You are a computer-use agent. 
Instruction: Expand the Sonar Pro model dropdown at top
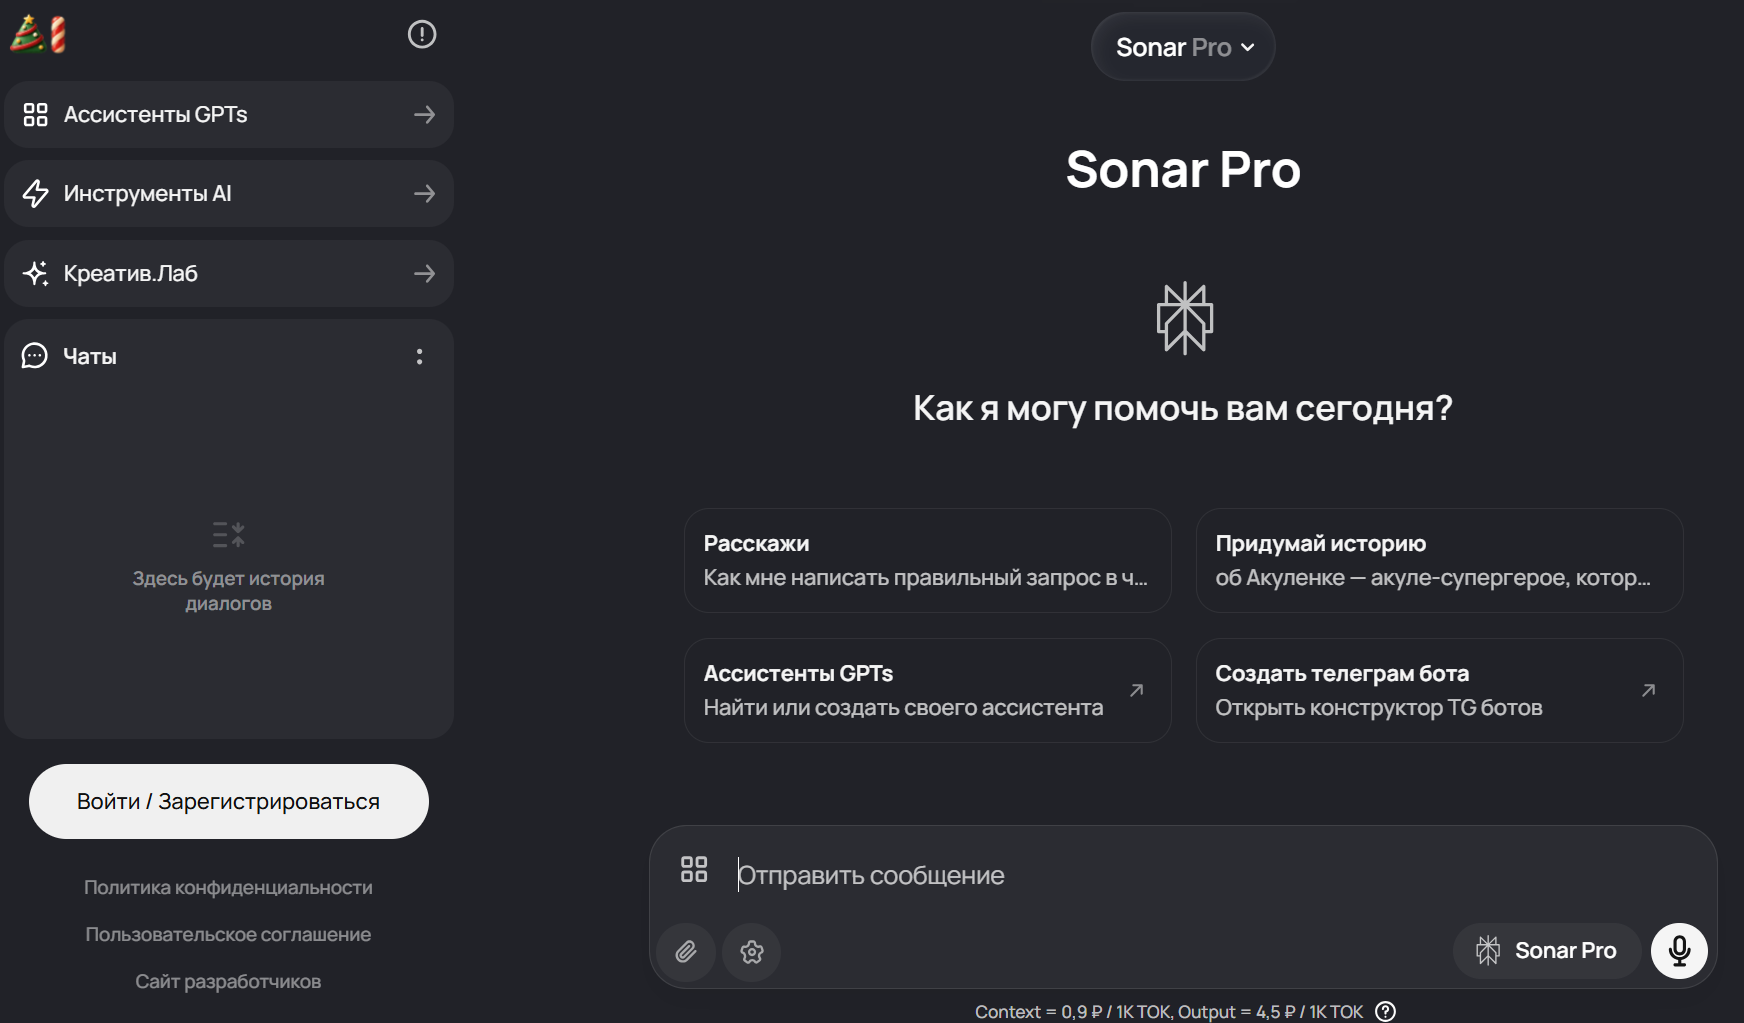tap(1183, 47)
